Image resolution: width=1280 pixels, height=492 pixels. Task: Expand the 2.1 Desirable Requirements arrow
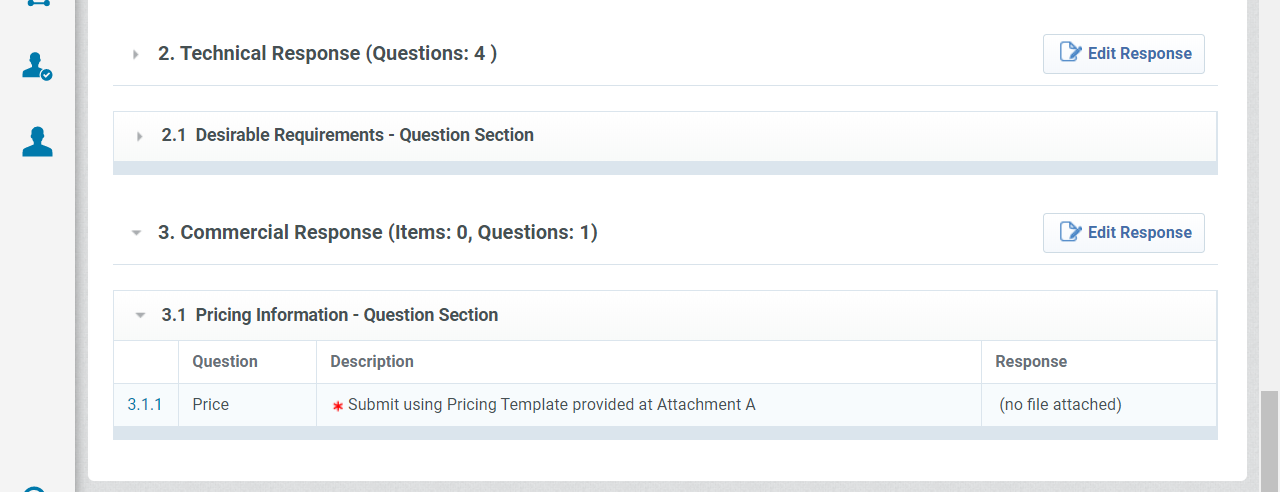(x=140, y=136)
